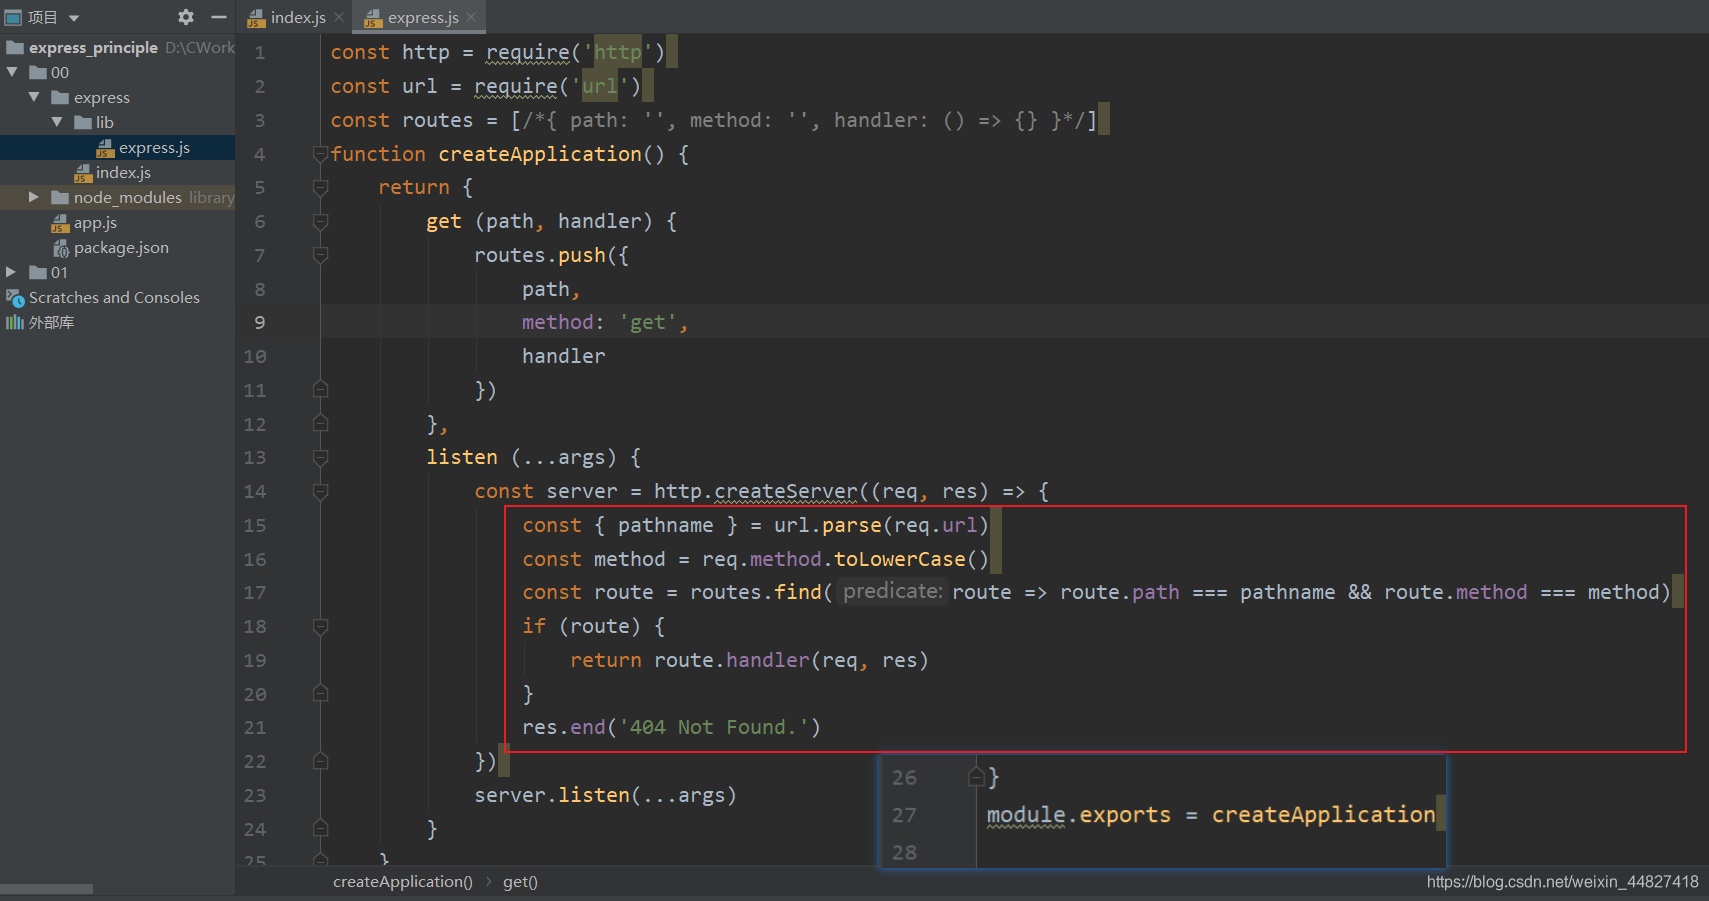Screen dimensions: 1709x901
Task: Open index.js in project tree
Action: click(x=123, y=172)
